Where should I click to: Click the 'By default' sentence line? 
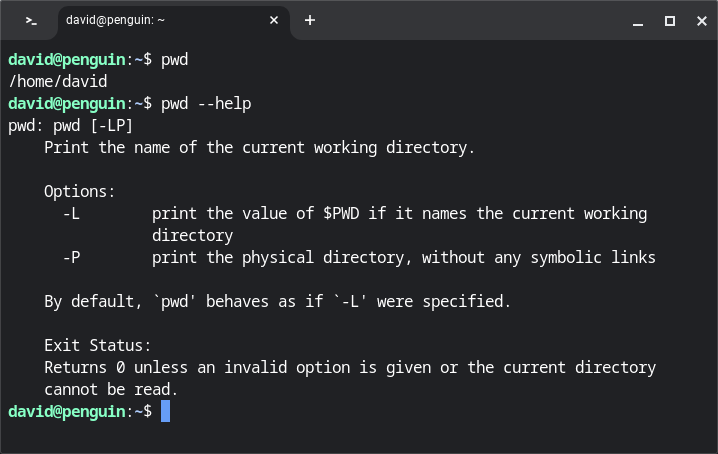click(277, 301)
